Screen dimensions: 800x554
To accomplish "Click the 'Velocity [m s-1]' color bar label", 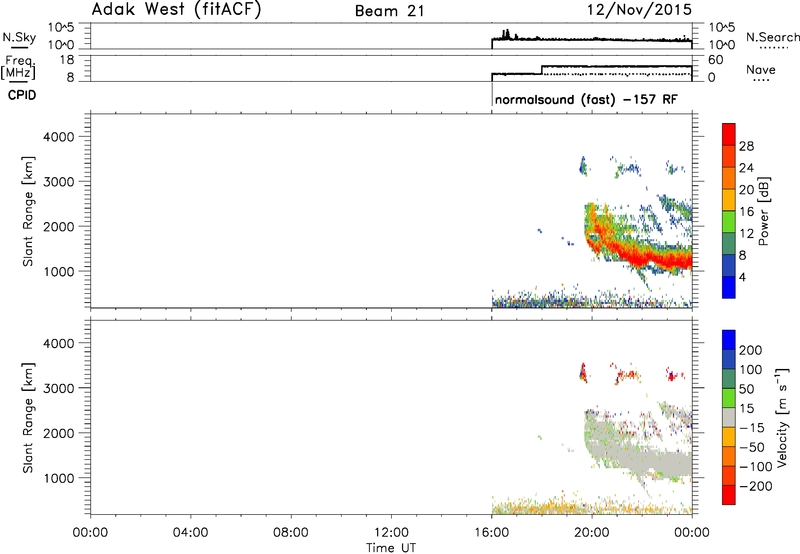I will (x=782, y=417).
